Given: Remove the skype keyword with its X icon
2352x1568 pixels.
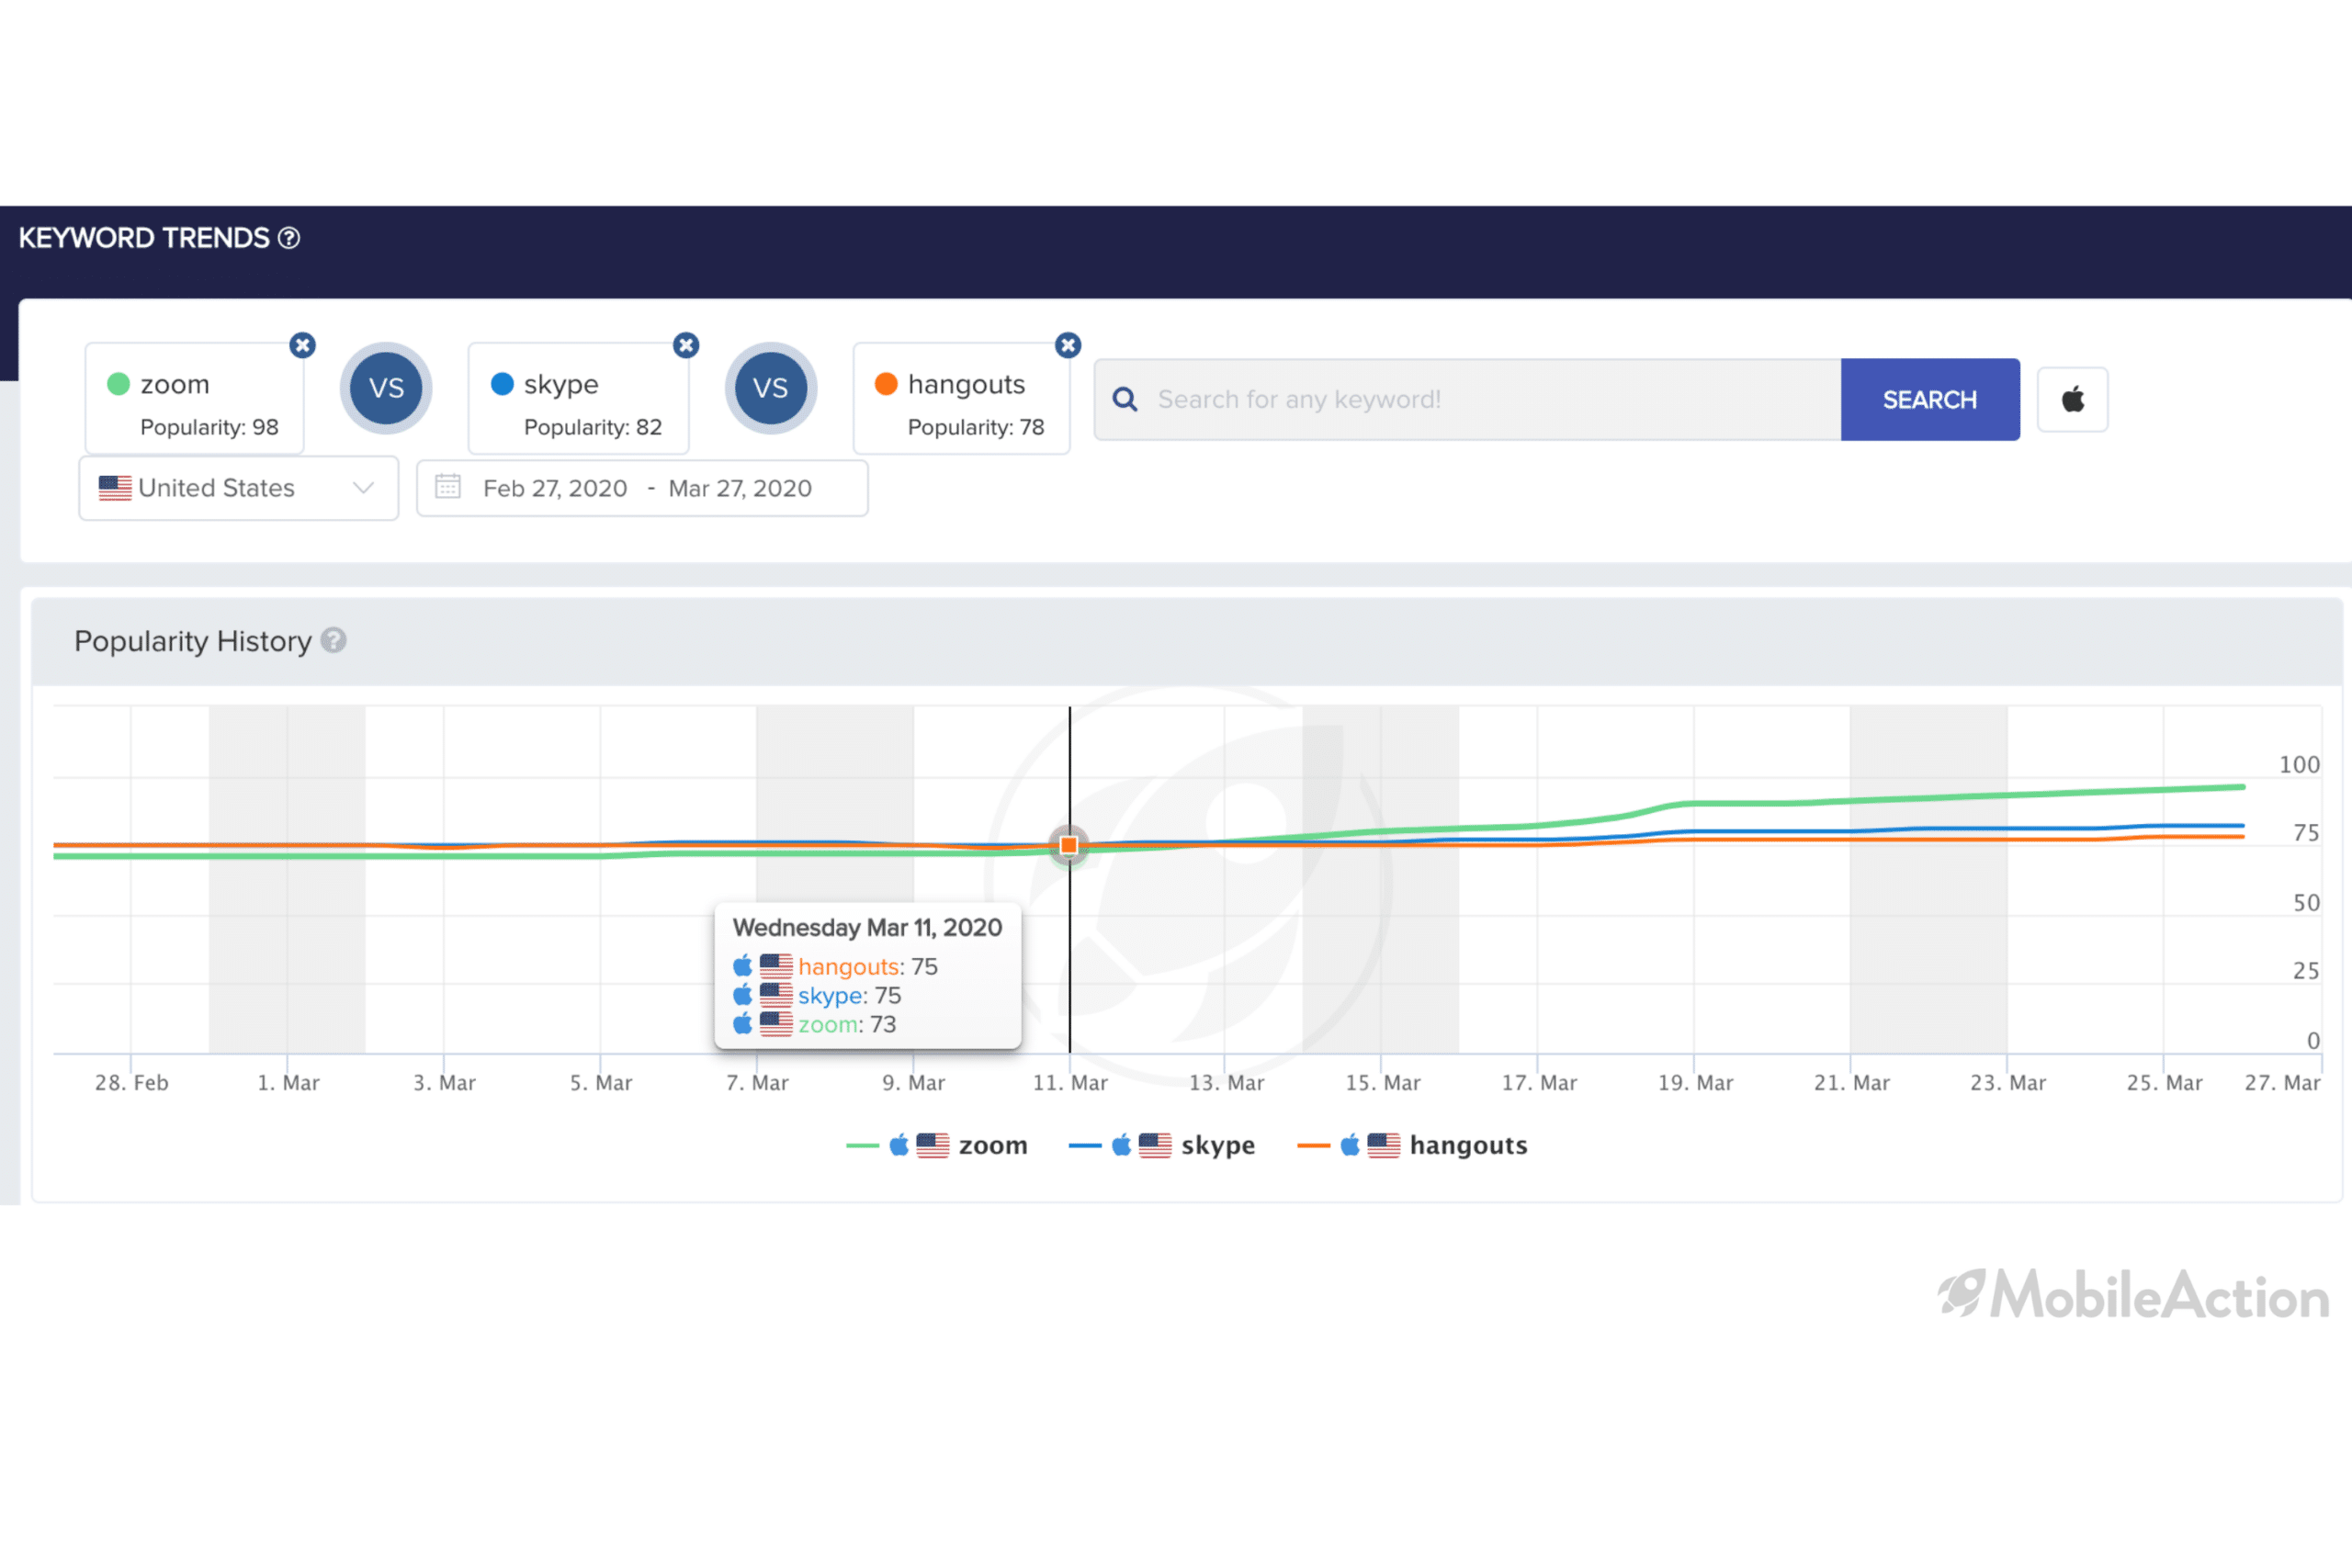Looking at the screenshot, I should 686,345.
